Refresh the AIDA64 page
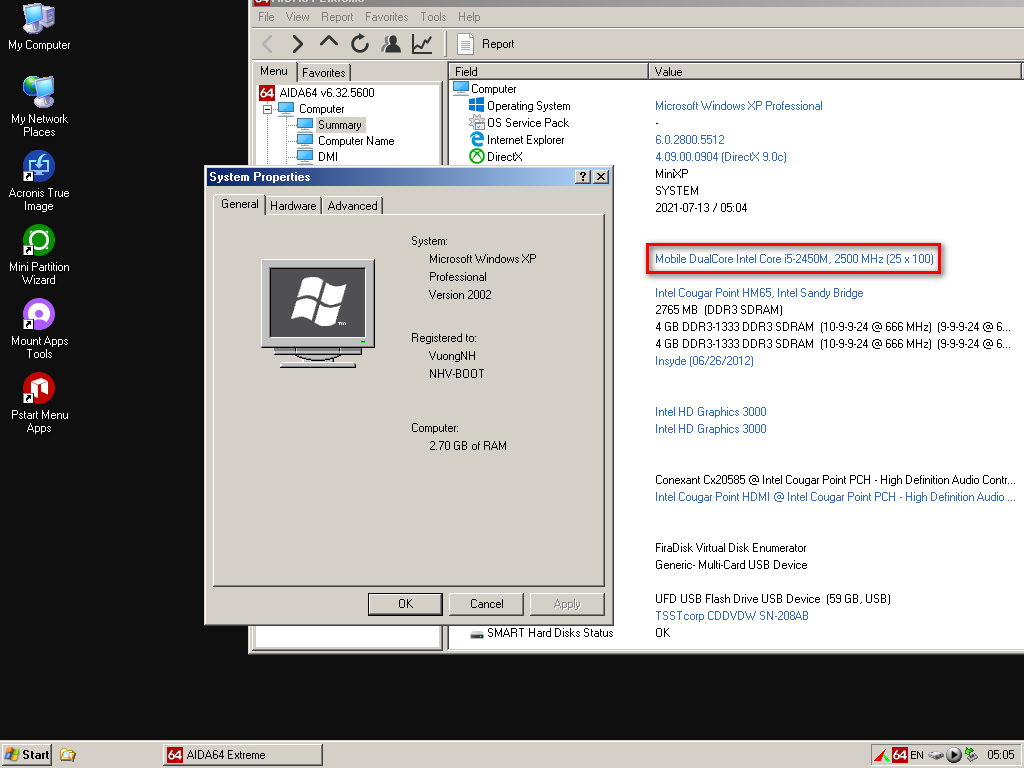This screenshot has width=1024, height=768. point(360,44)
